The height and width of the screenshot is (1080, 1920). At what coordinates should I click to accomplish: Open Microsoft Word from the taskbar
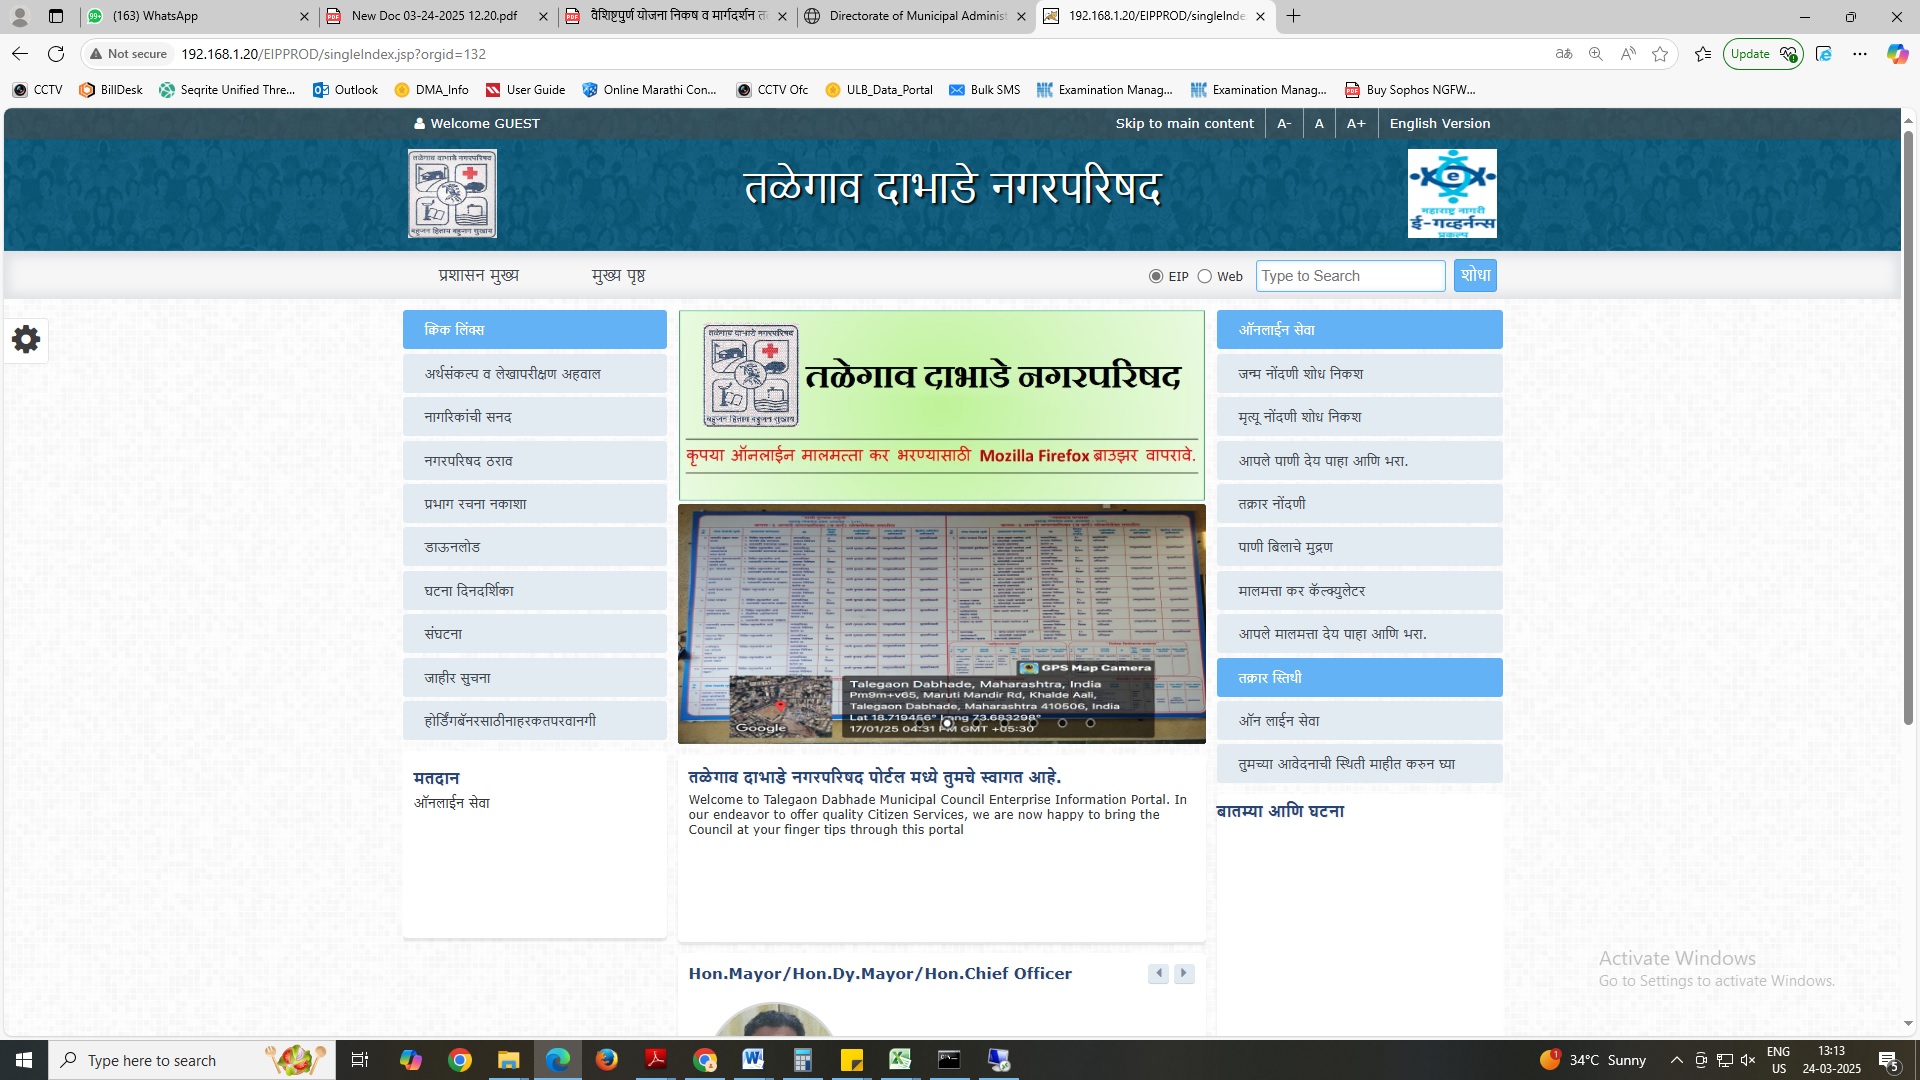tap(753, 1060)
